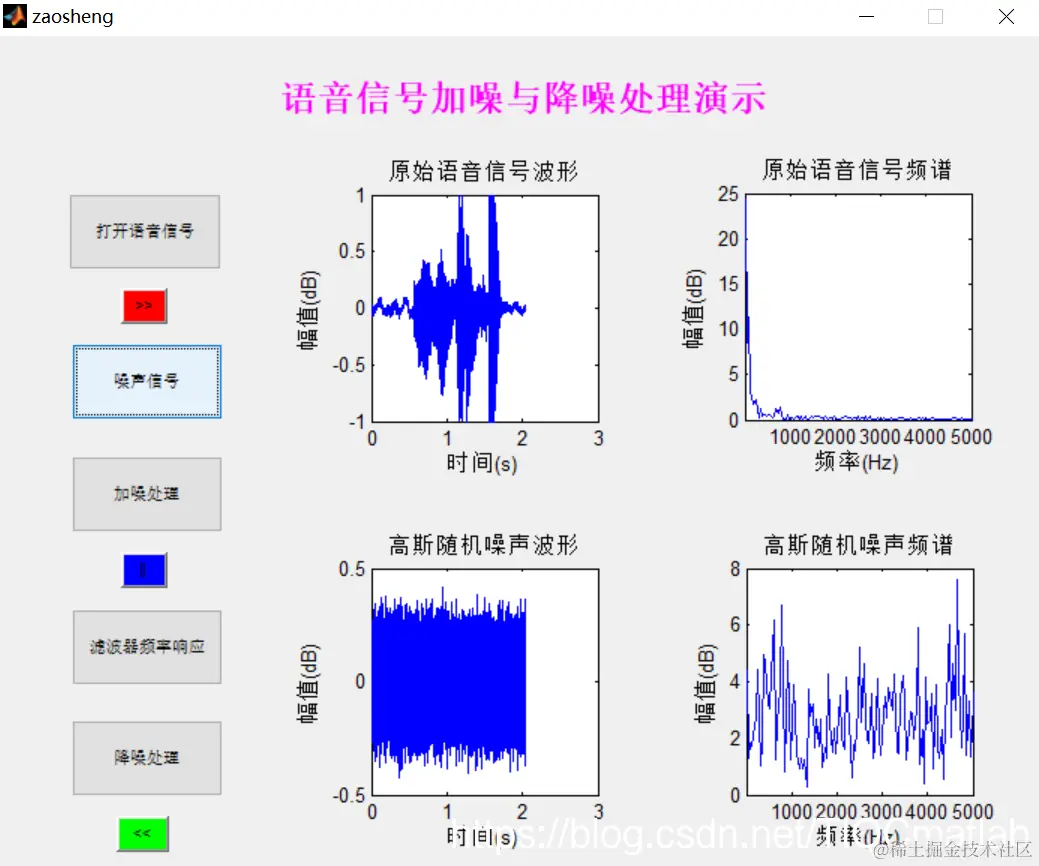Click the window title zaosheng
1039x866 pixels.
tap(73, 17)
